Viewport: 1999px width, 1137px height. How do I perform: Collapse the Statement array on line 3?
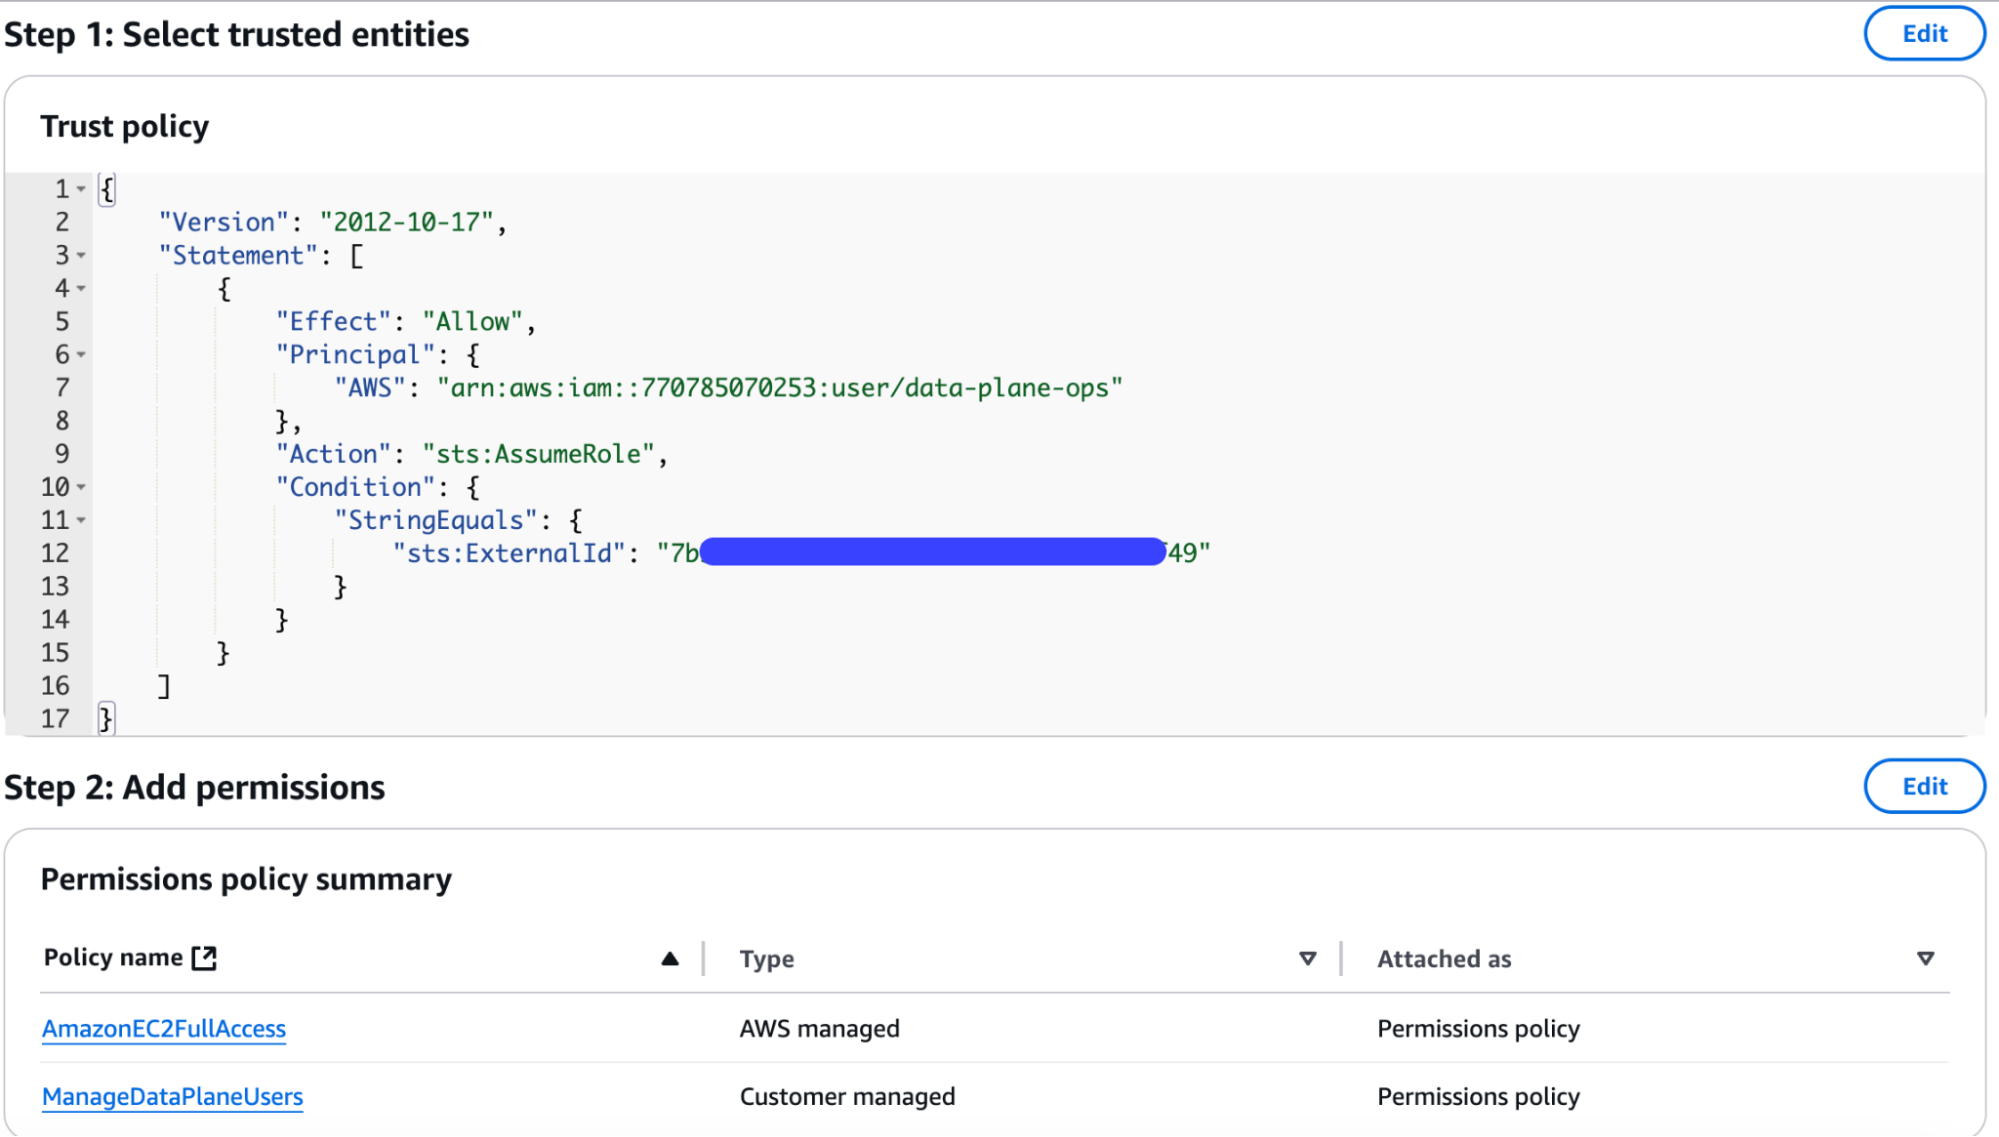79,255
